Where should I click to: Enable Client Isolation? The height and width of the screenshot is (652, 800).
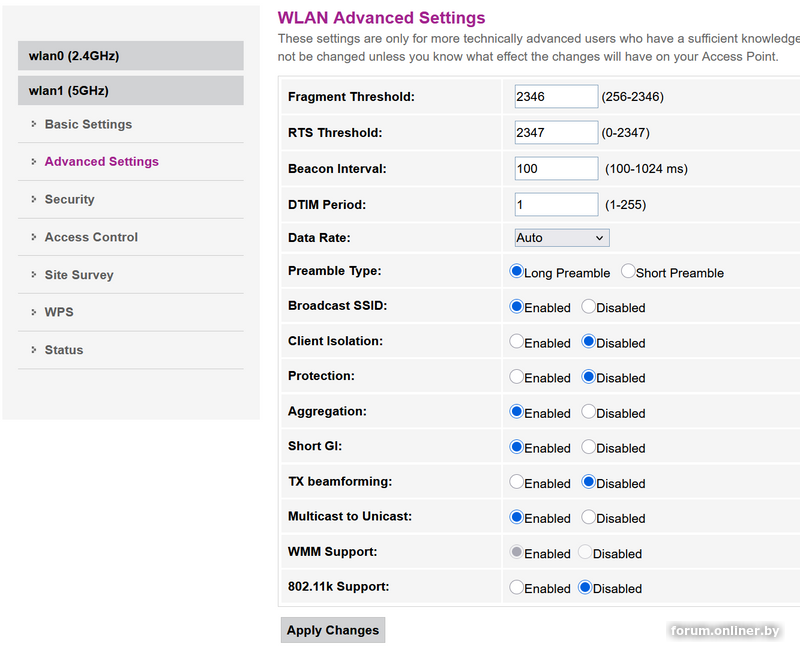click(x=516, y=341)
